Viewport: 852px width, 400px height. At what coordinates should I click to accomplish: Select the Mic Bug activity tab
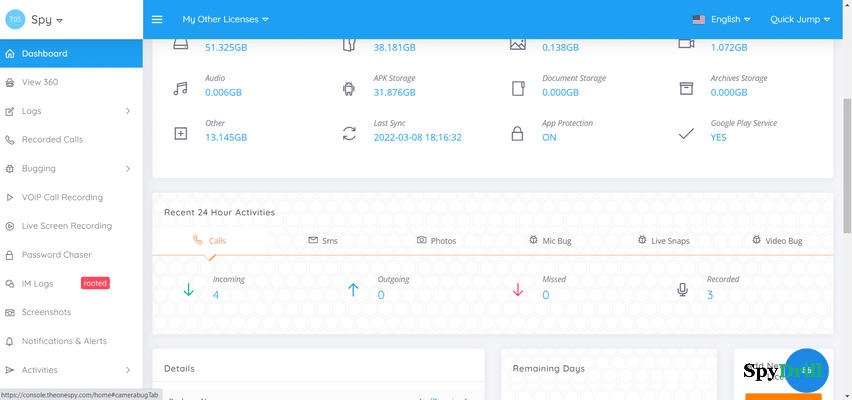point(553,241)
